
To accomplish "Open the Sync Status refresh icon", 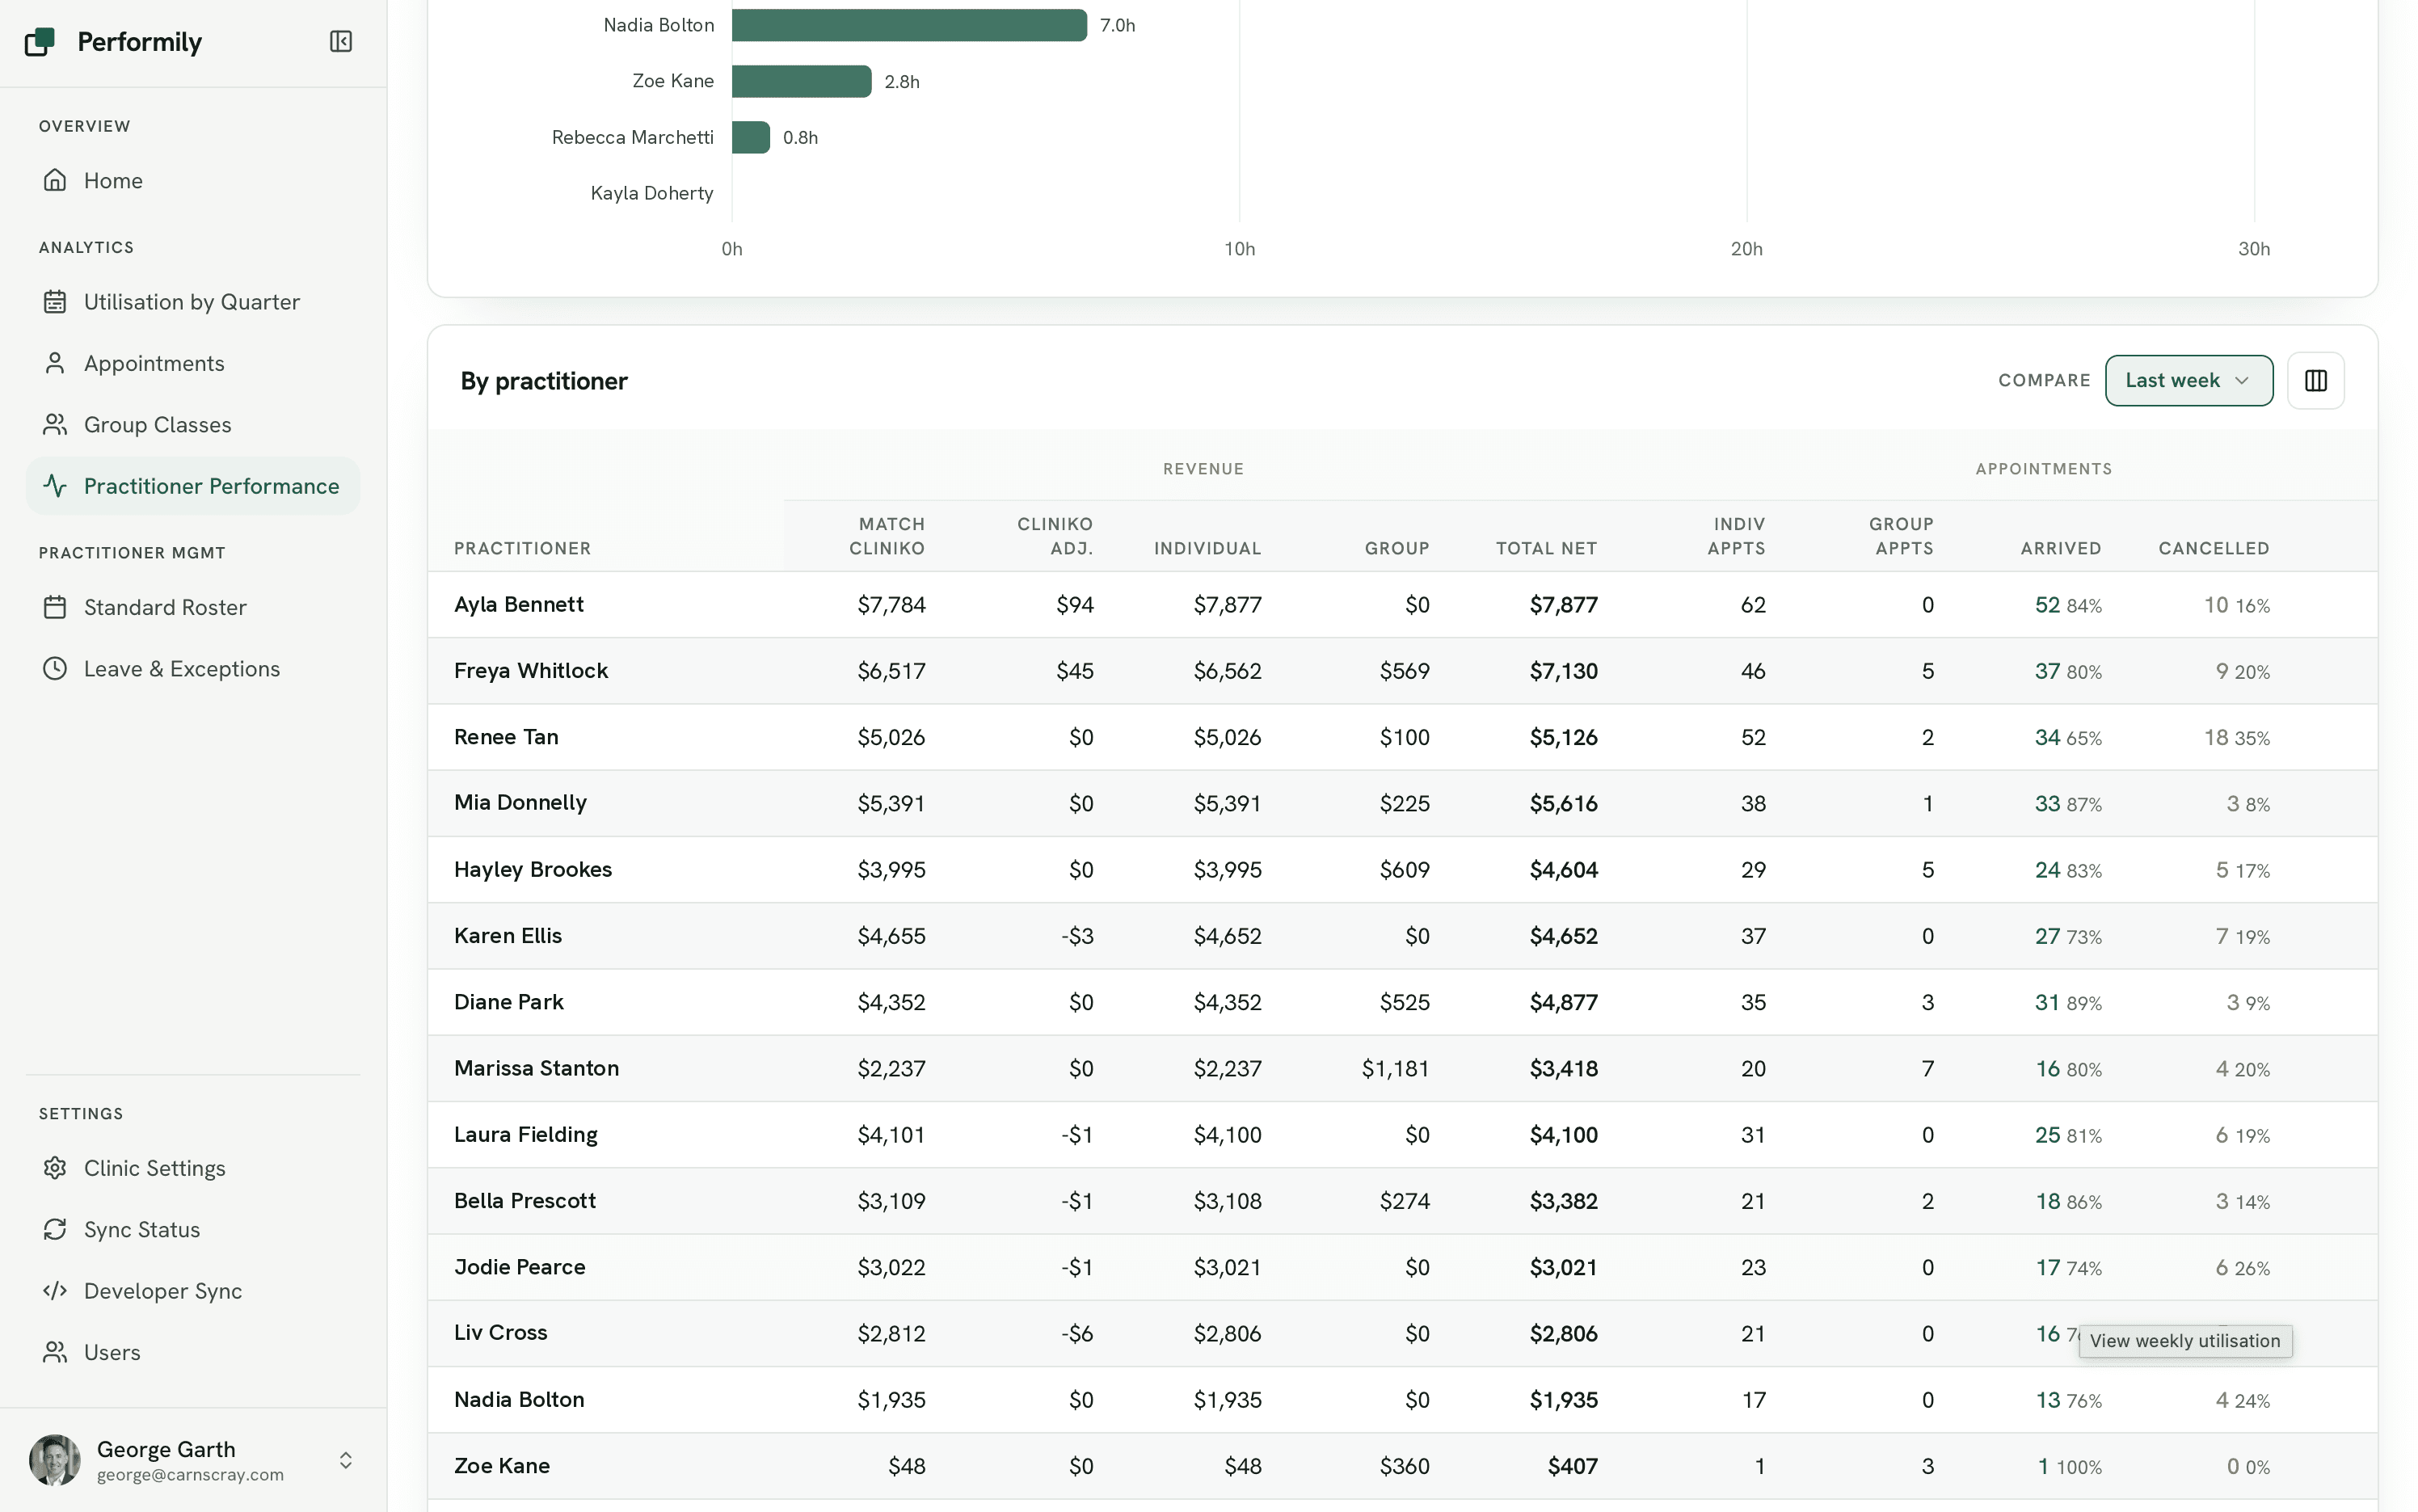I will point(55,1229).
